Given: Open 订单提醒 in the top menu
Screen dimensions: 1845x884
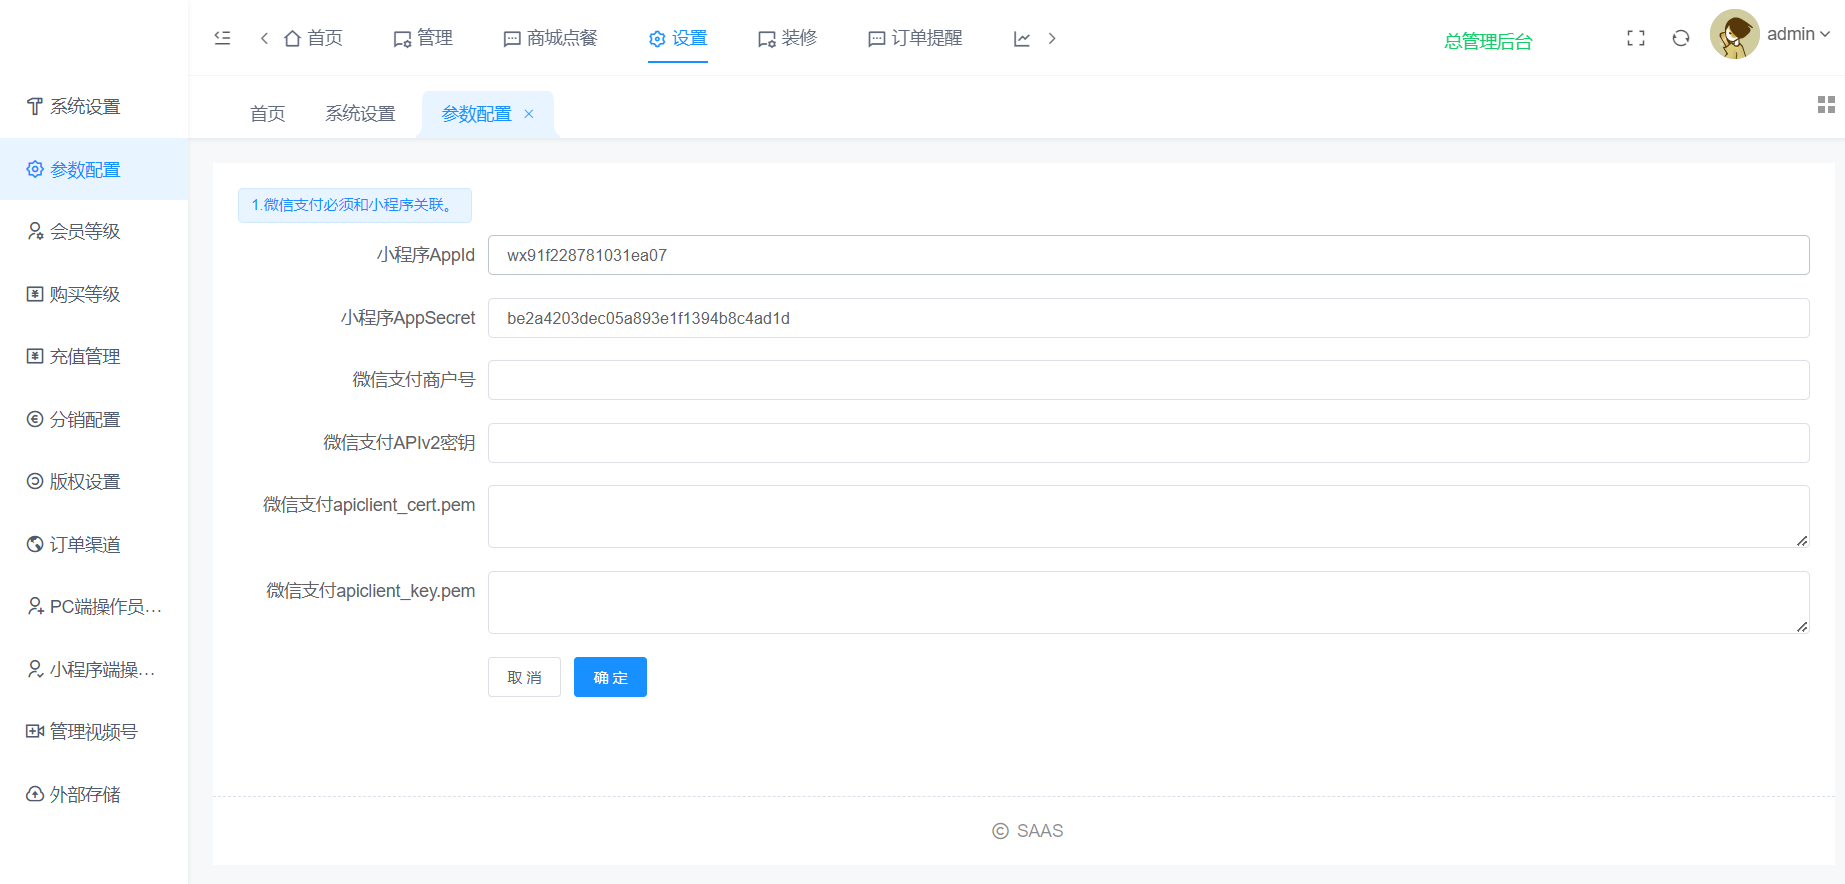Looking at the screenshot, I should 915,38.
